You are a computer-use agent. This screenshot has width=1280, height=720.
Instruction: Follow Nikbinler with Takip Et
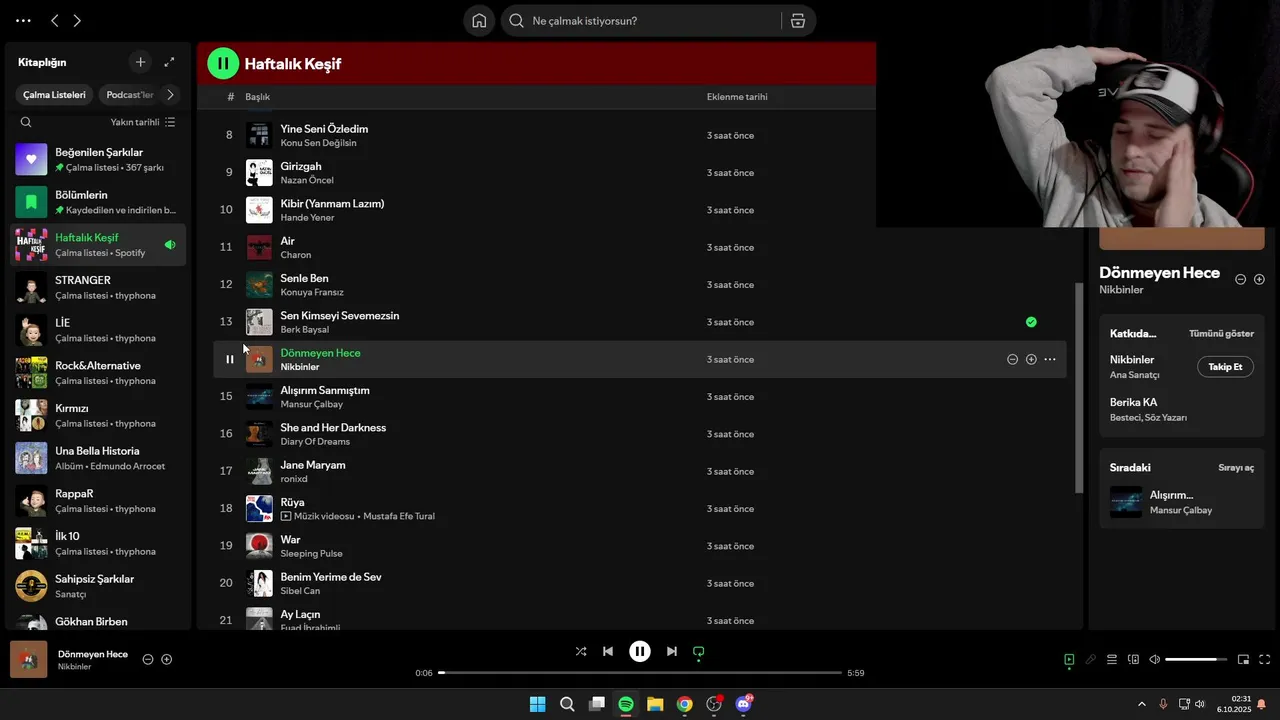pos(1225,367)
